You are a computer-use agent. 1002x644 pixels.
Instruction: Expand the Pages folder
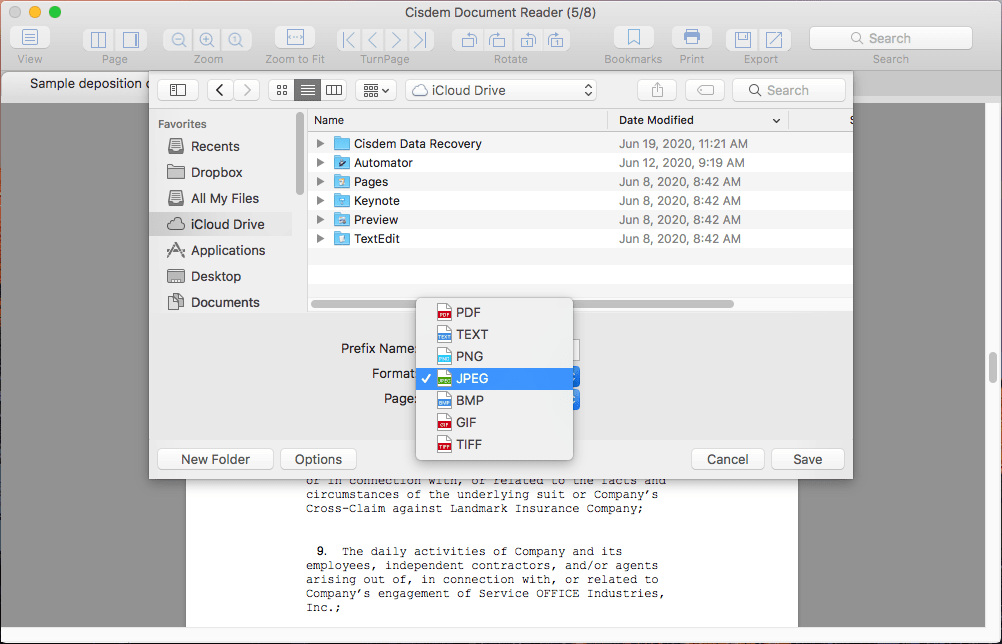[321, 181]
